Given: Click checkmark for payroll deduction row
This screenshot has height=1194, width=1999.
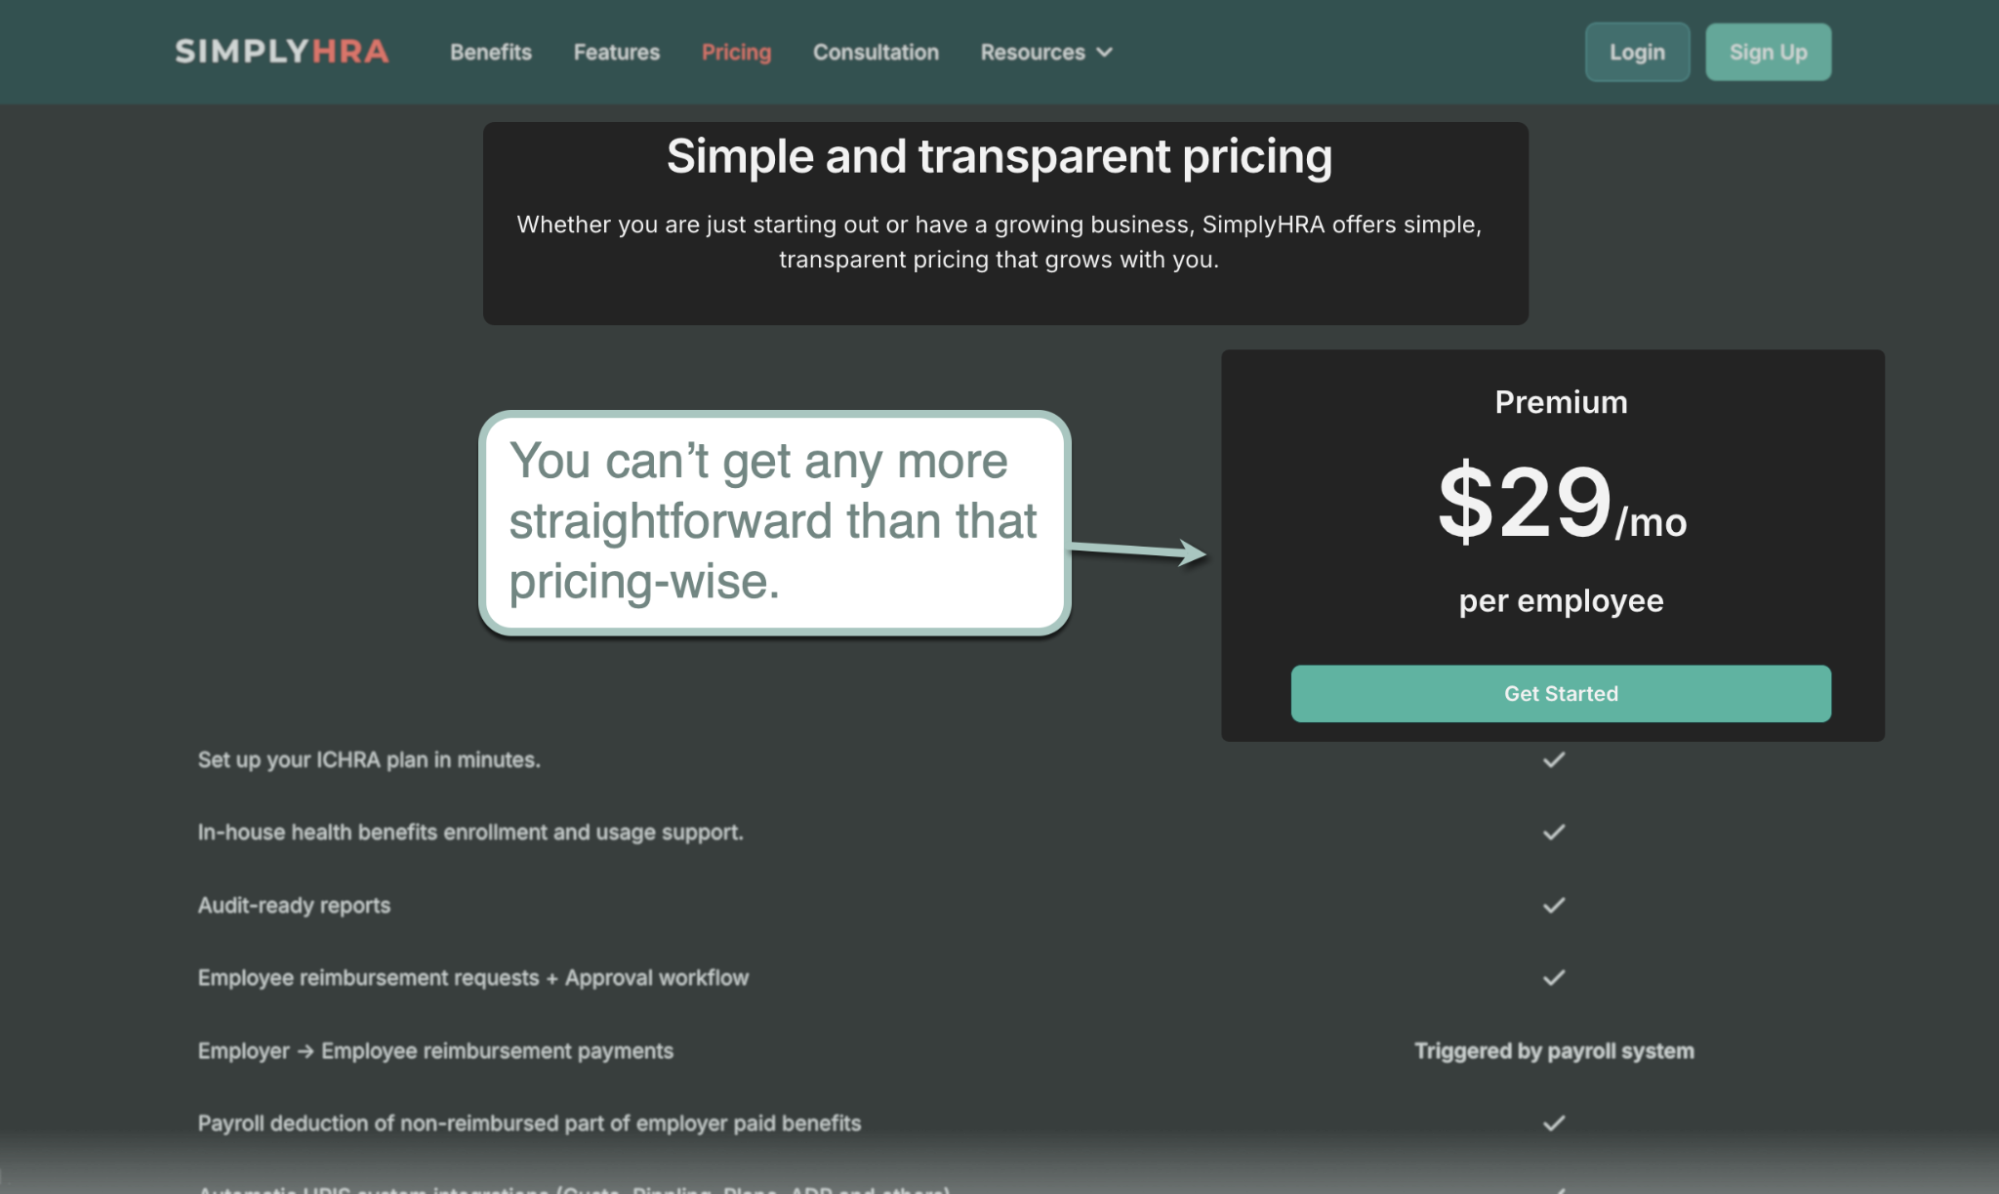Looking at the screenshot, I should click(1553, 1123).
